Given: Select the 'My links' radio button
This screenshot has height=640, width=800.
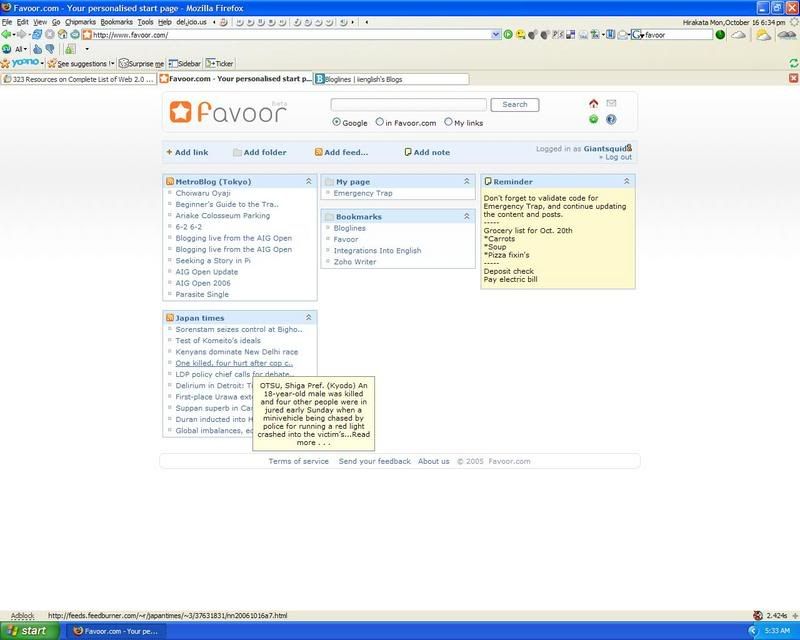Looking at the screenshot, I should coord(448,122).
